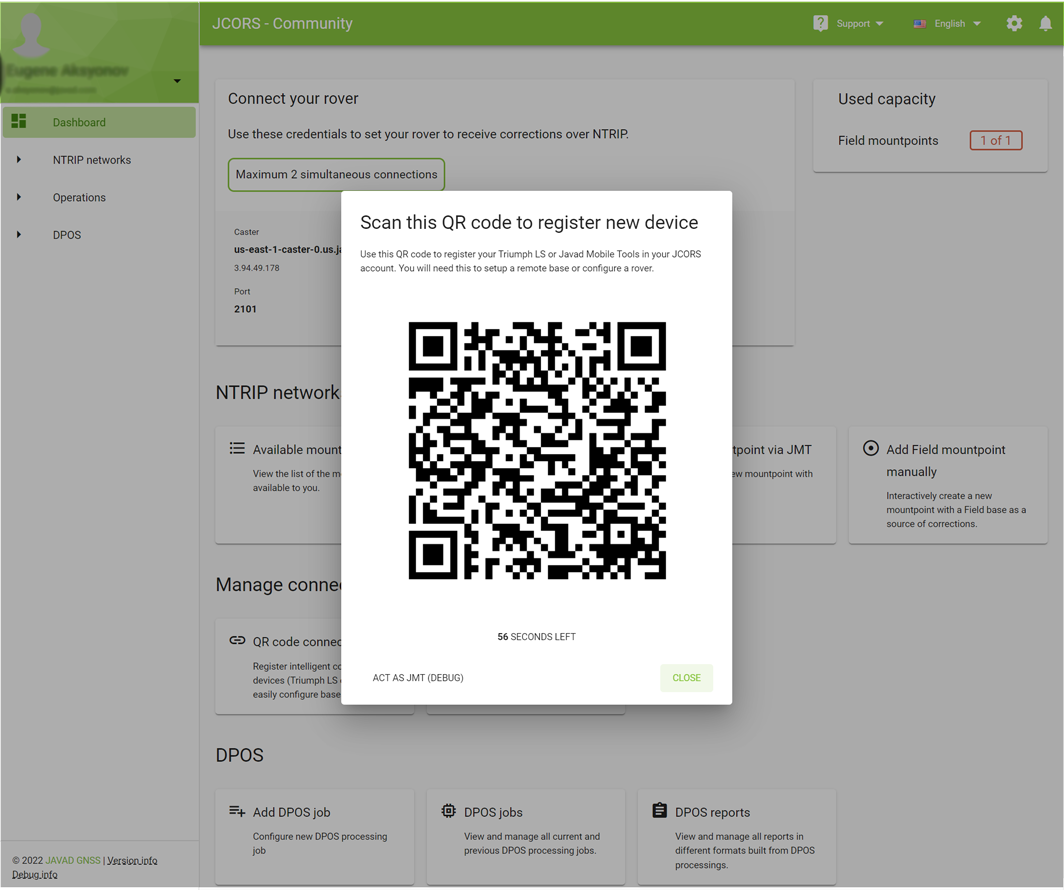Viewport: 1064px width, 890px height.
Task: Click QR code connect link icon
Action: pyautogui.click(x=237, y=640)
